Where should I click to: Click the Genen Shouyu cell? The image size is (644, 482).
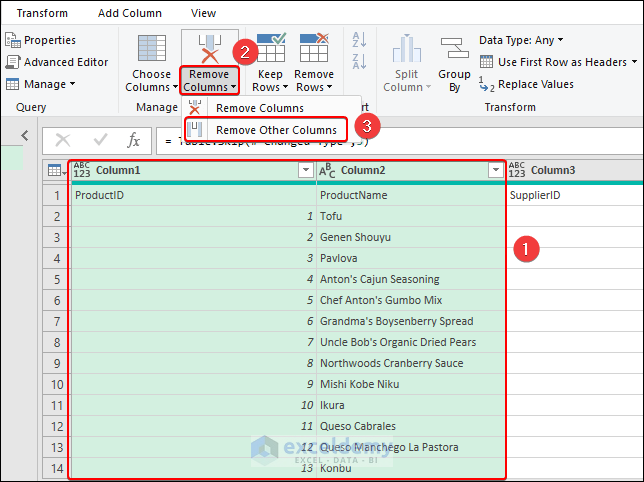(412, 237)
